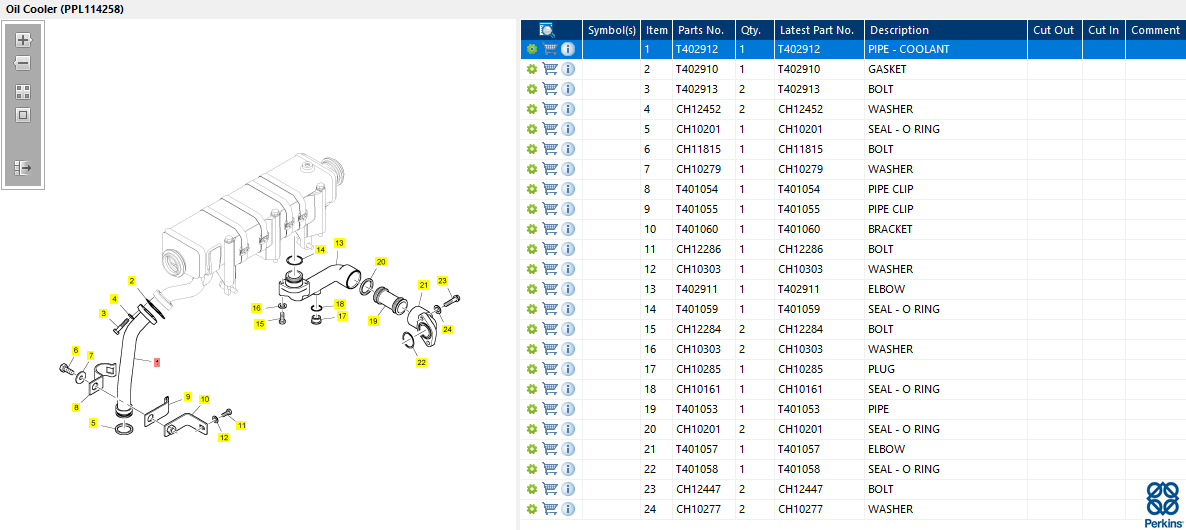This screenshot has width=1186, height=530.
Task: Add PIPE CLIP T401054 to cart
Action: (x=550, y=189)
